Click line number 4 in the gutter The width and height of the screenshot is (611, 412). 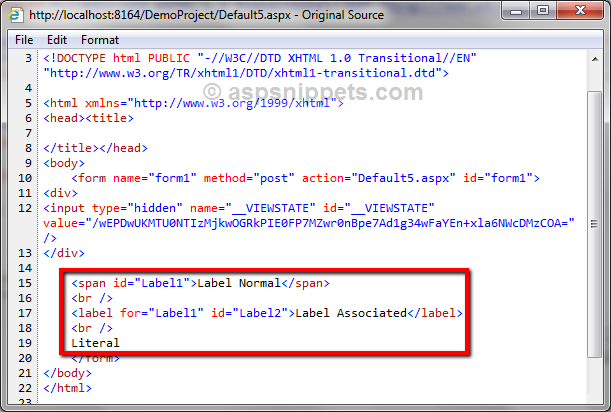coord(28,88)
